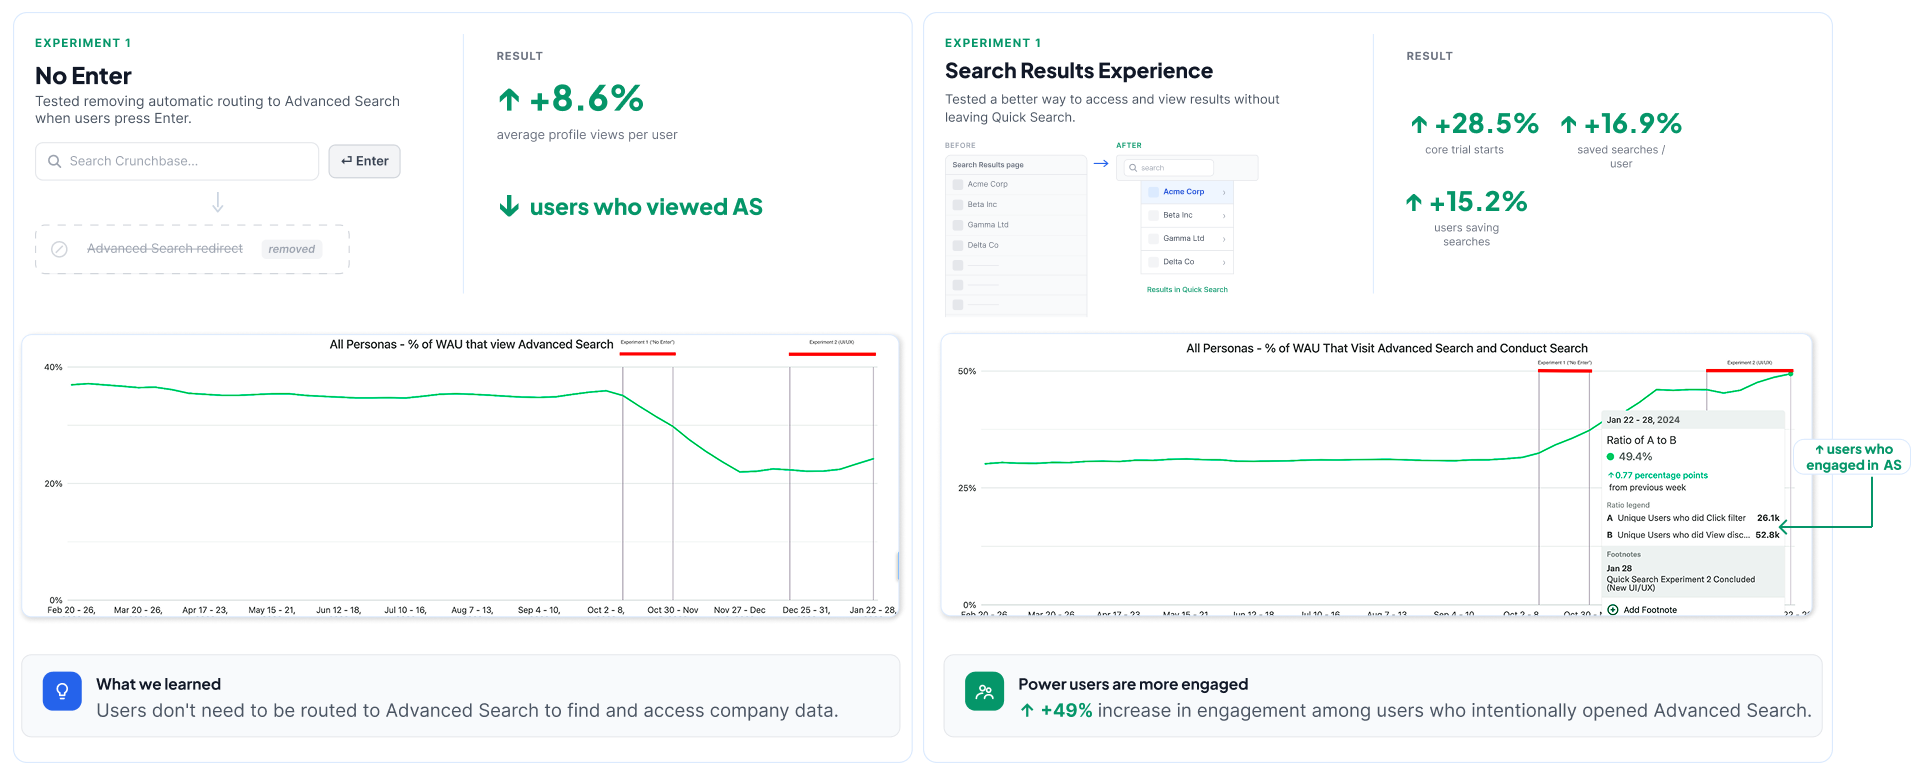The height and width of the screenshot is (776, 1920).
Task: Expand the Gamma Ltd chevron in After list
Action: 1224,239
